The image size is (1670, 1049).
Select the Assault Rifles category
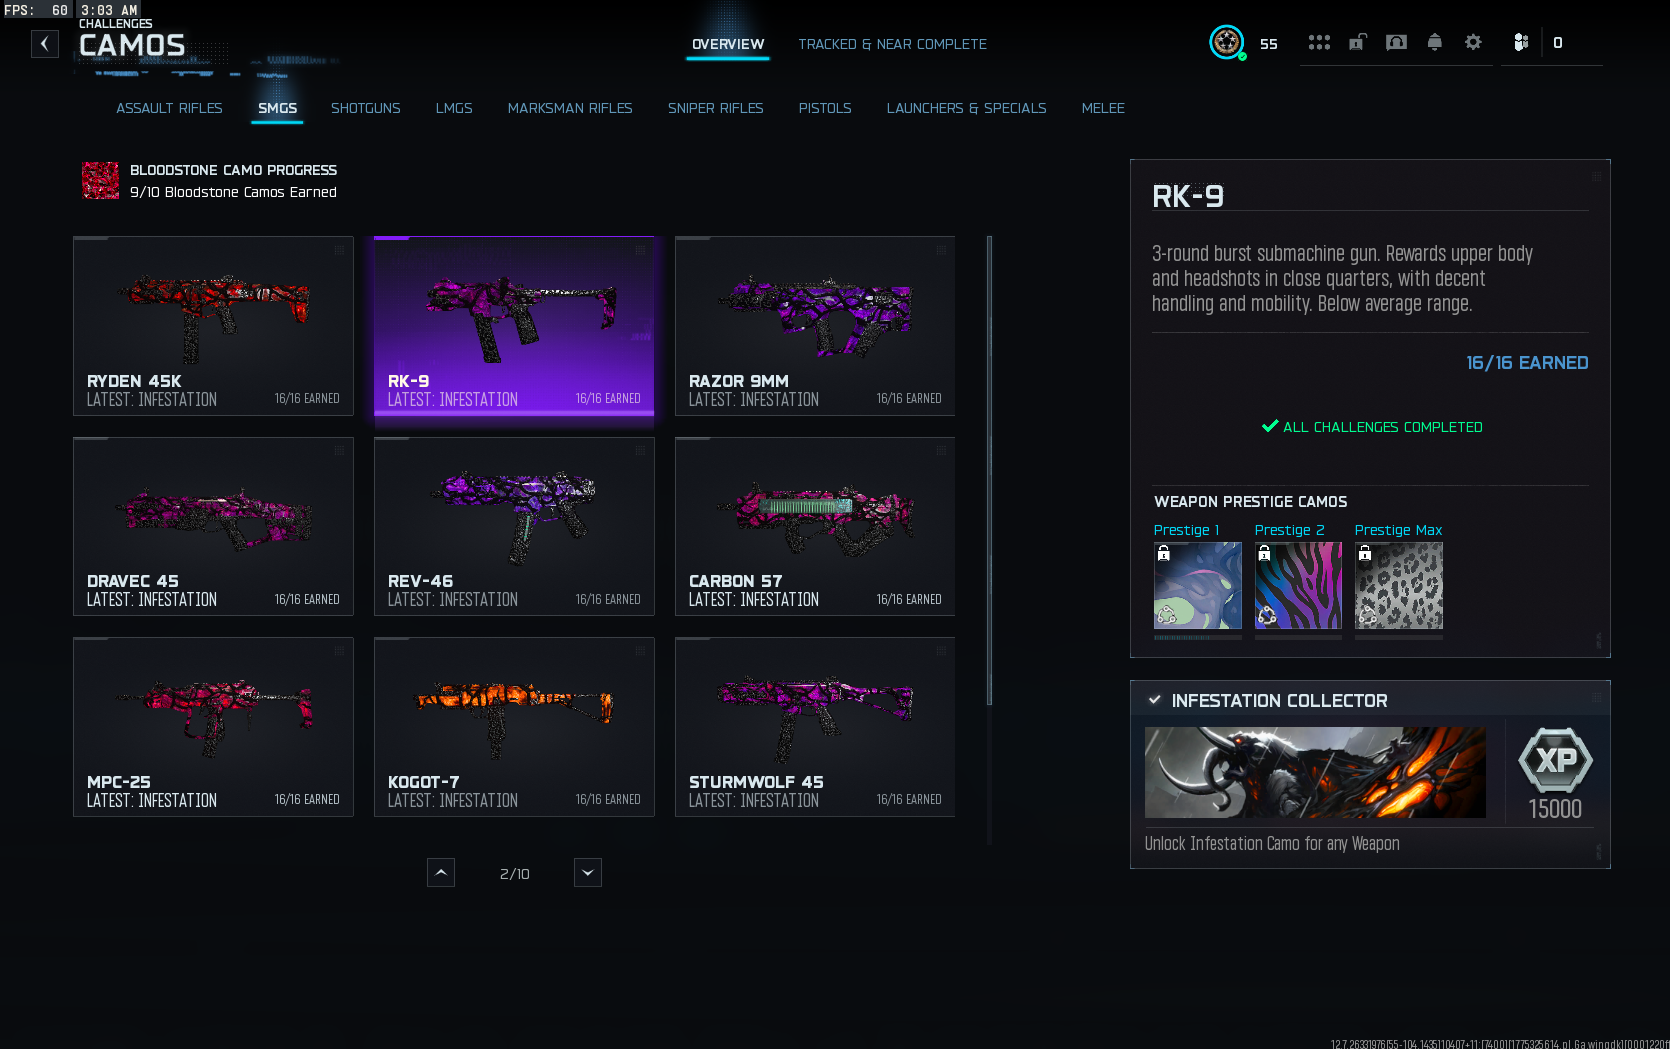(x=169, y=108)
